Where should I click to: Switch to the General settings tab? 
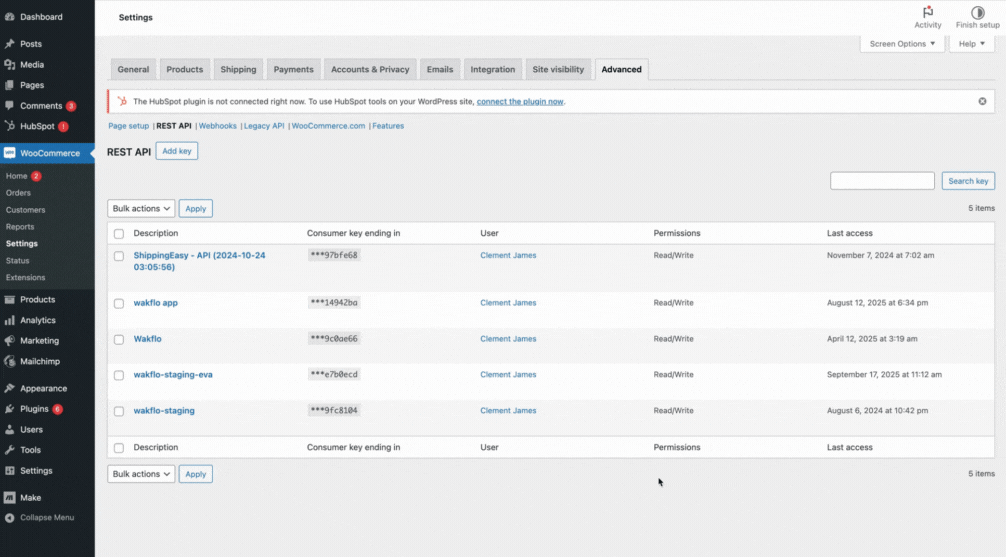133,69
